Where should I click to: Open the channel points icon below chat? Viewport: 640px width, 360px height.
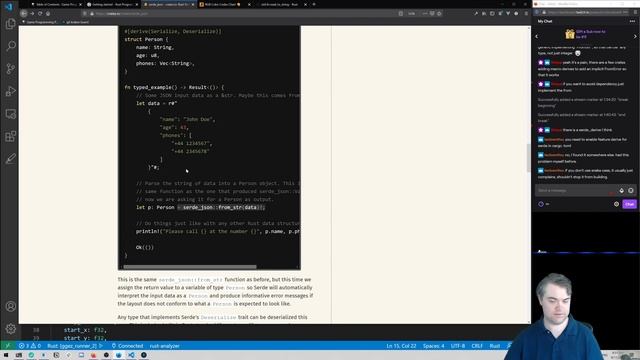[541, 204]
